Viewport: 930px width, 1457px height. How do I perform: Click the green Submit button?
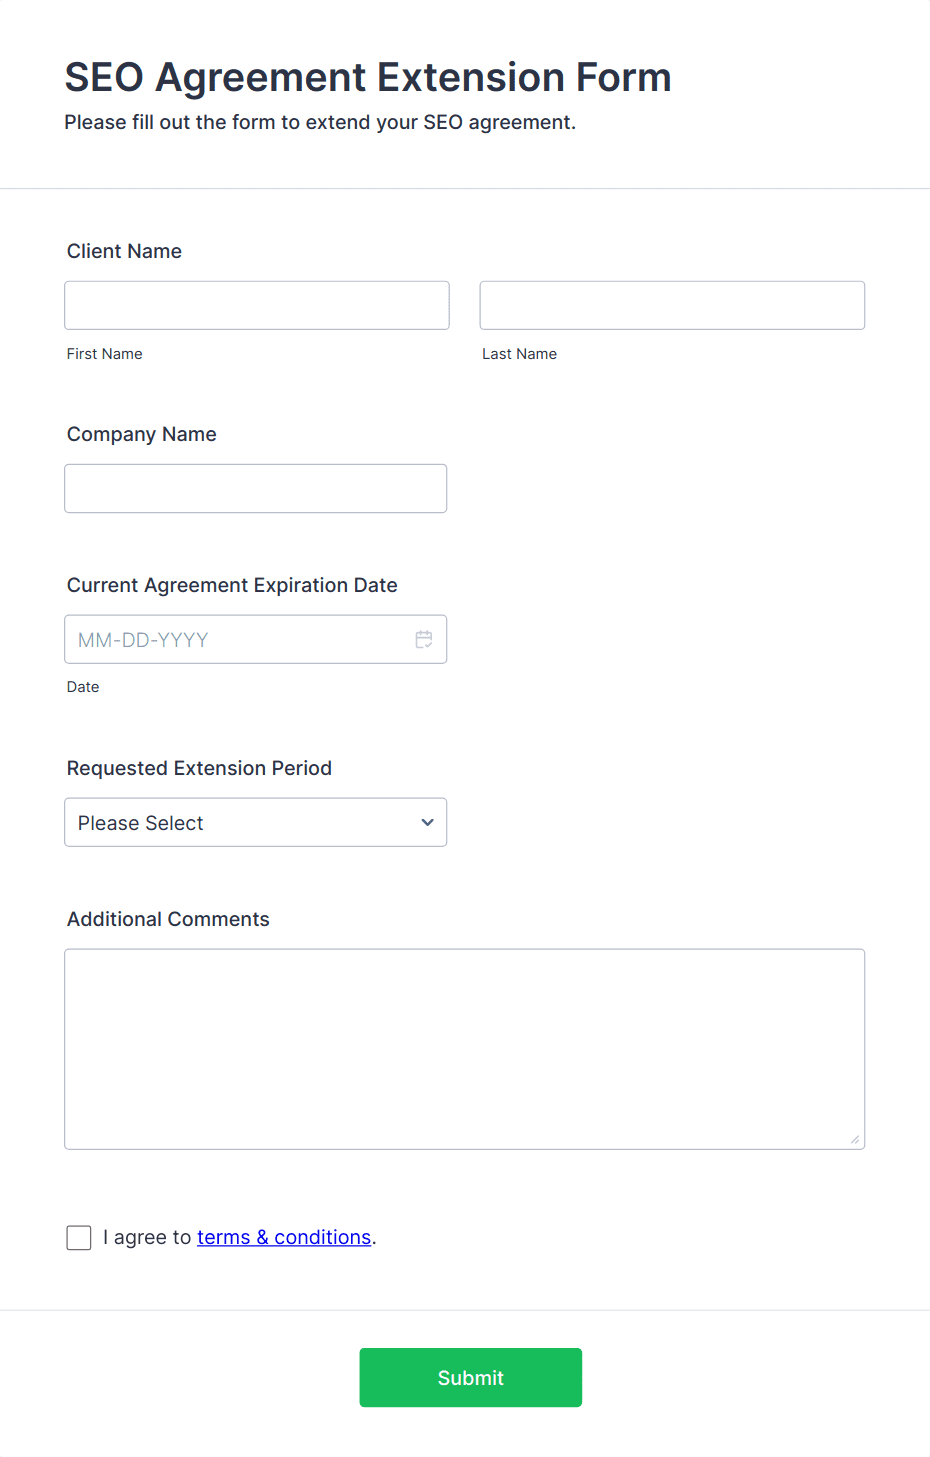471,1377
